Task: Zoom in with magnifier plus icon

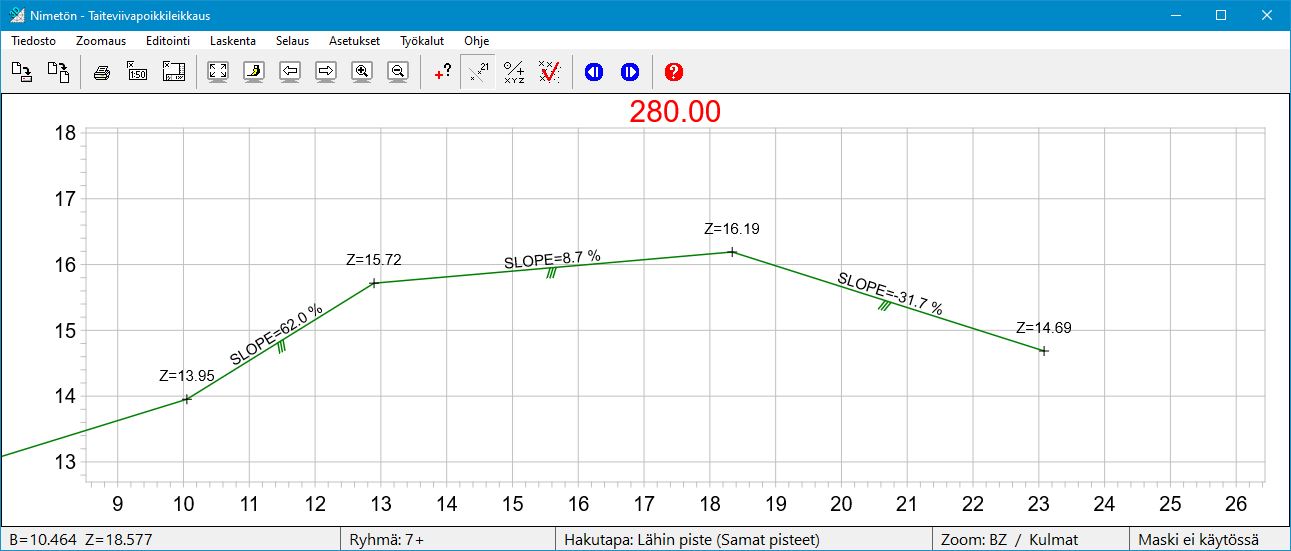Action: (x=362, y=72)
